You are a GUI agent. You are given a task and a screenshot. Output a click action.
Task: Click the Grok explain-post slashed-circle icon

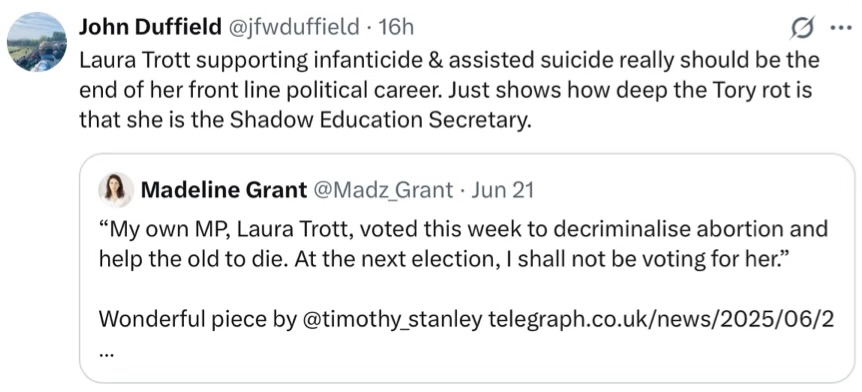click(x=803, y=27)
